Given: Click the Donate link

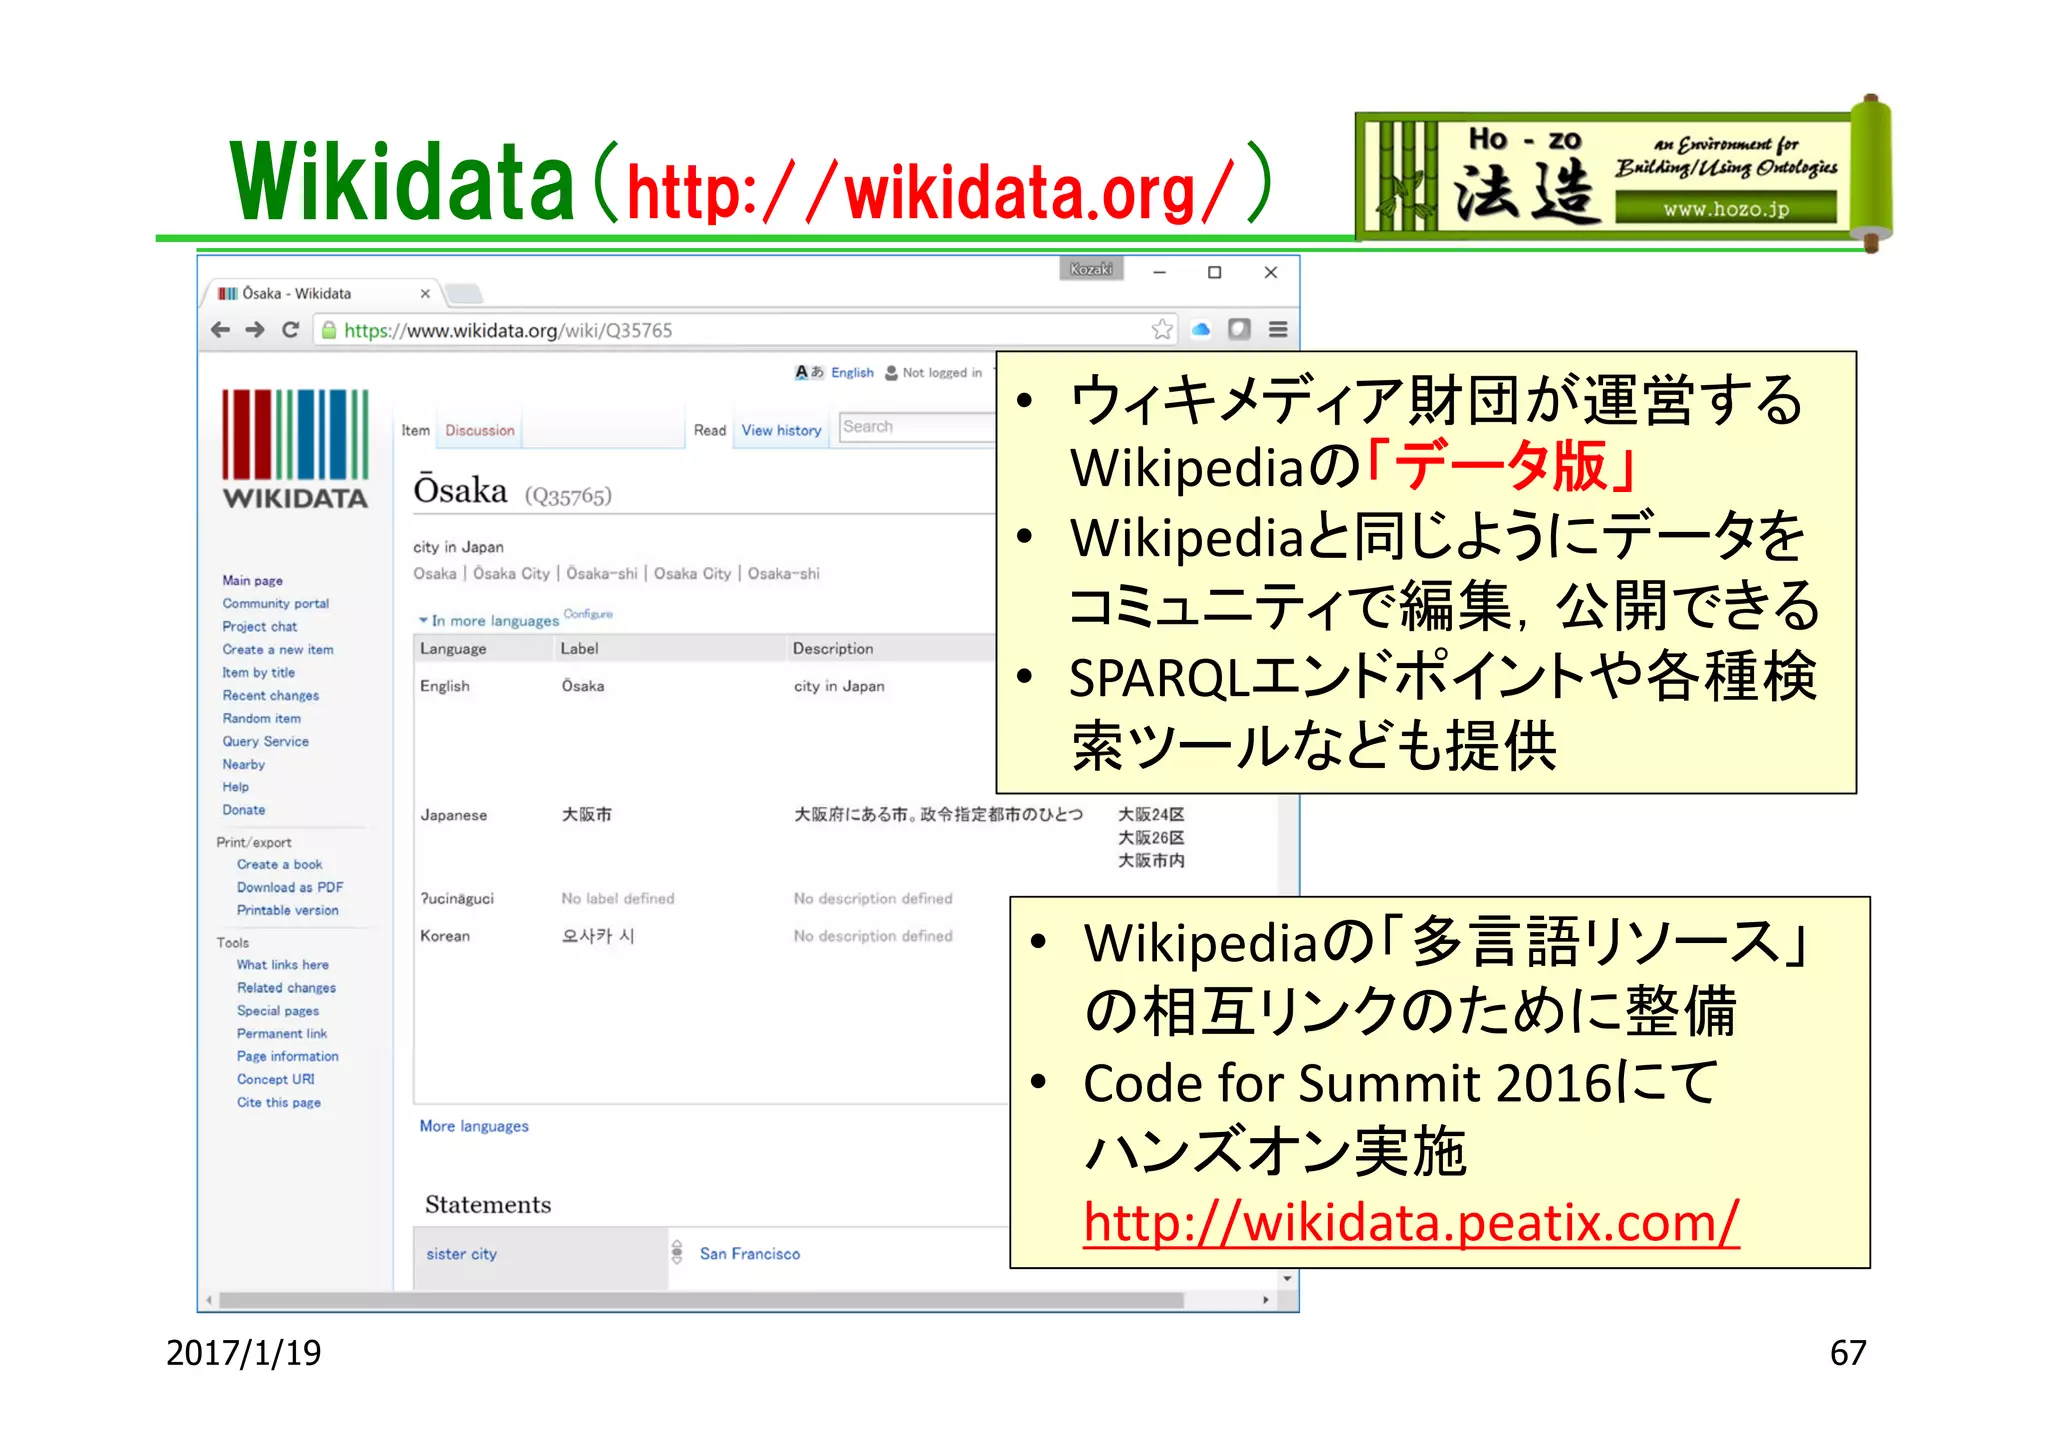Looking at the screenshot, I should (x=244, y=811).
